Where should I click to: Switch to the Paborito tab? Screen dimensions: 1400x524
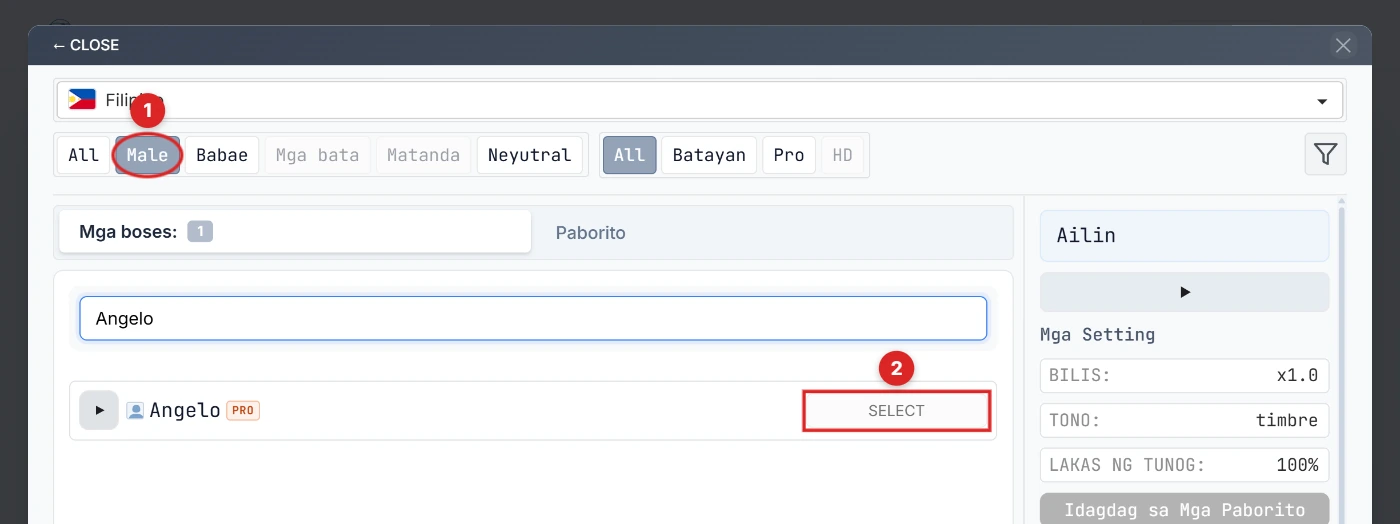tap(591, 232)
